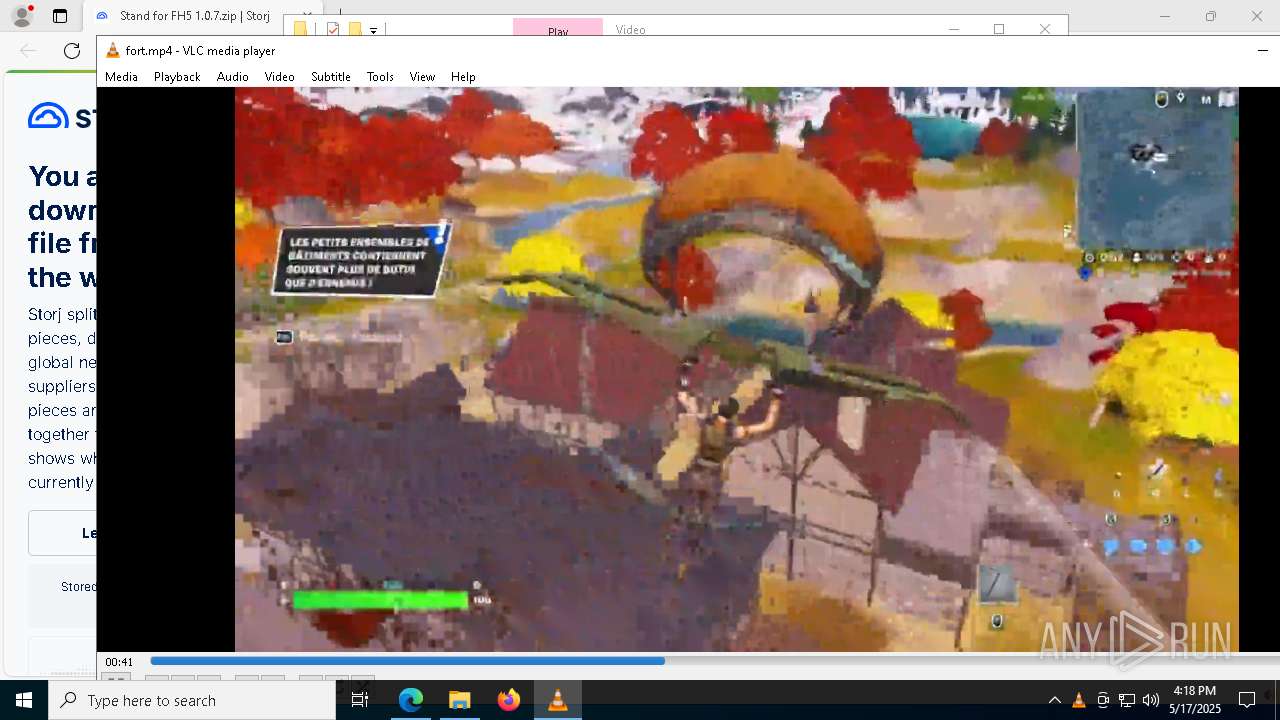The image size is (1280, 720).
Task: Open Microsoft Edge from taskbar
Action: coord(411,700)
